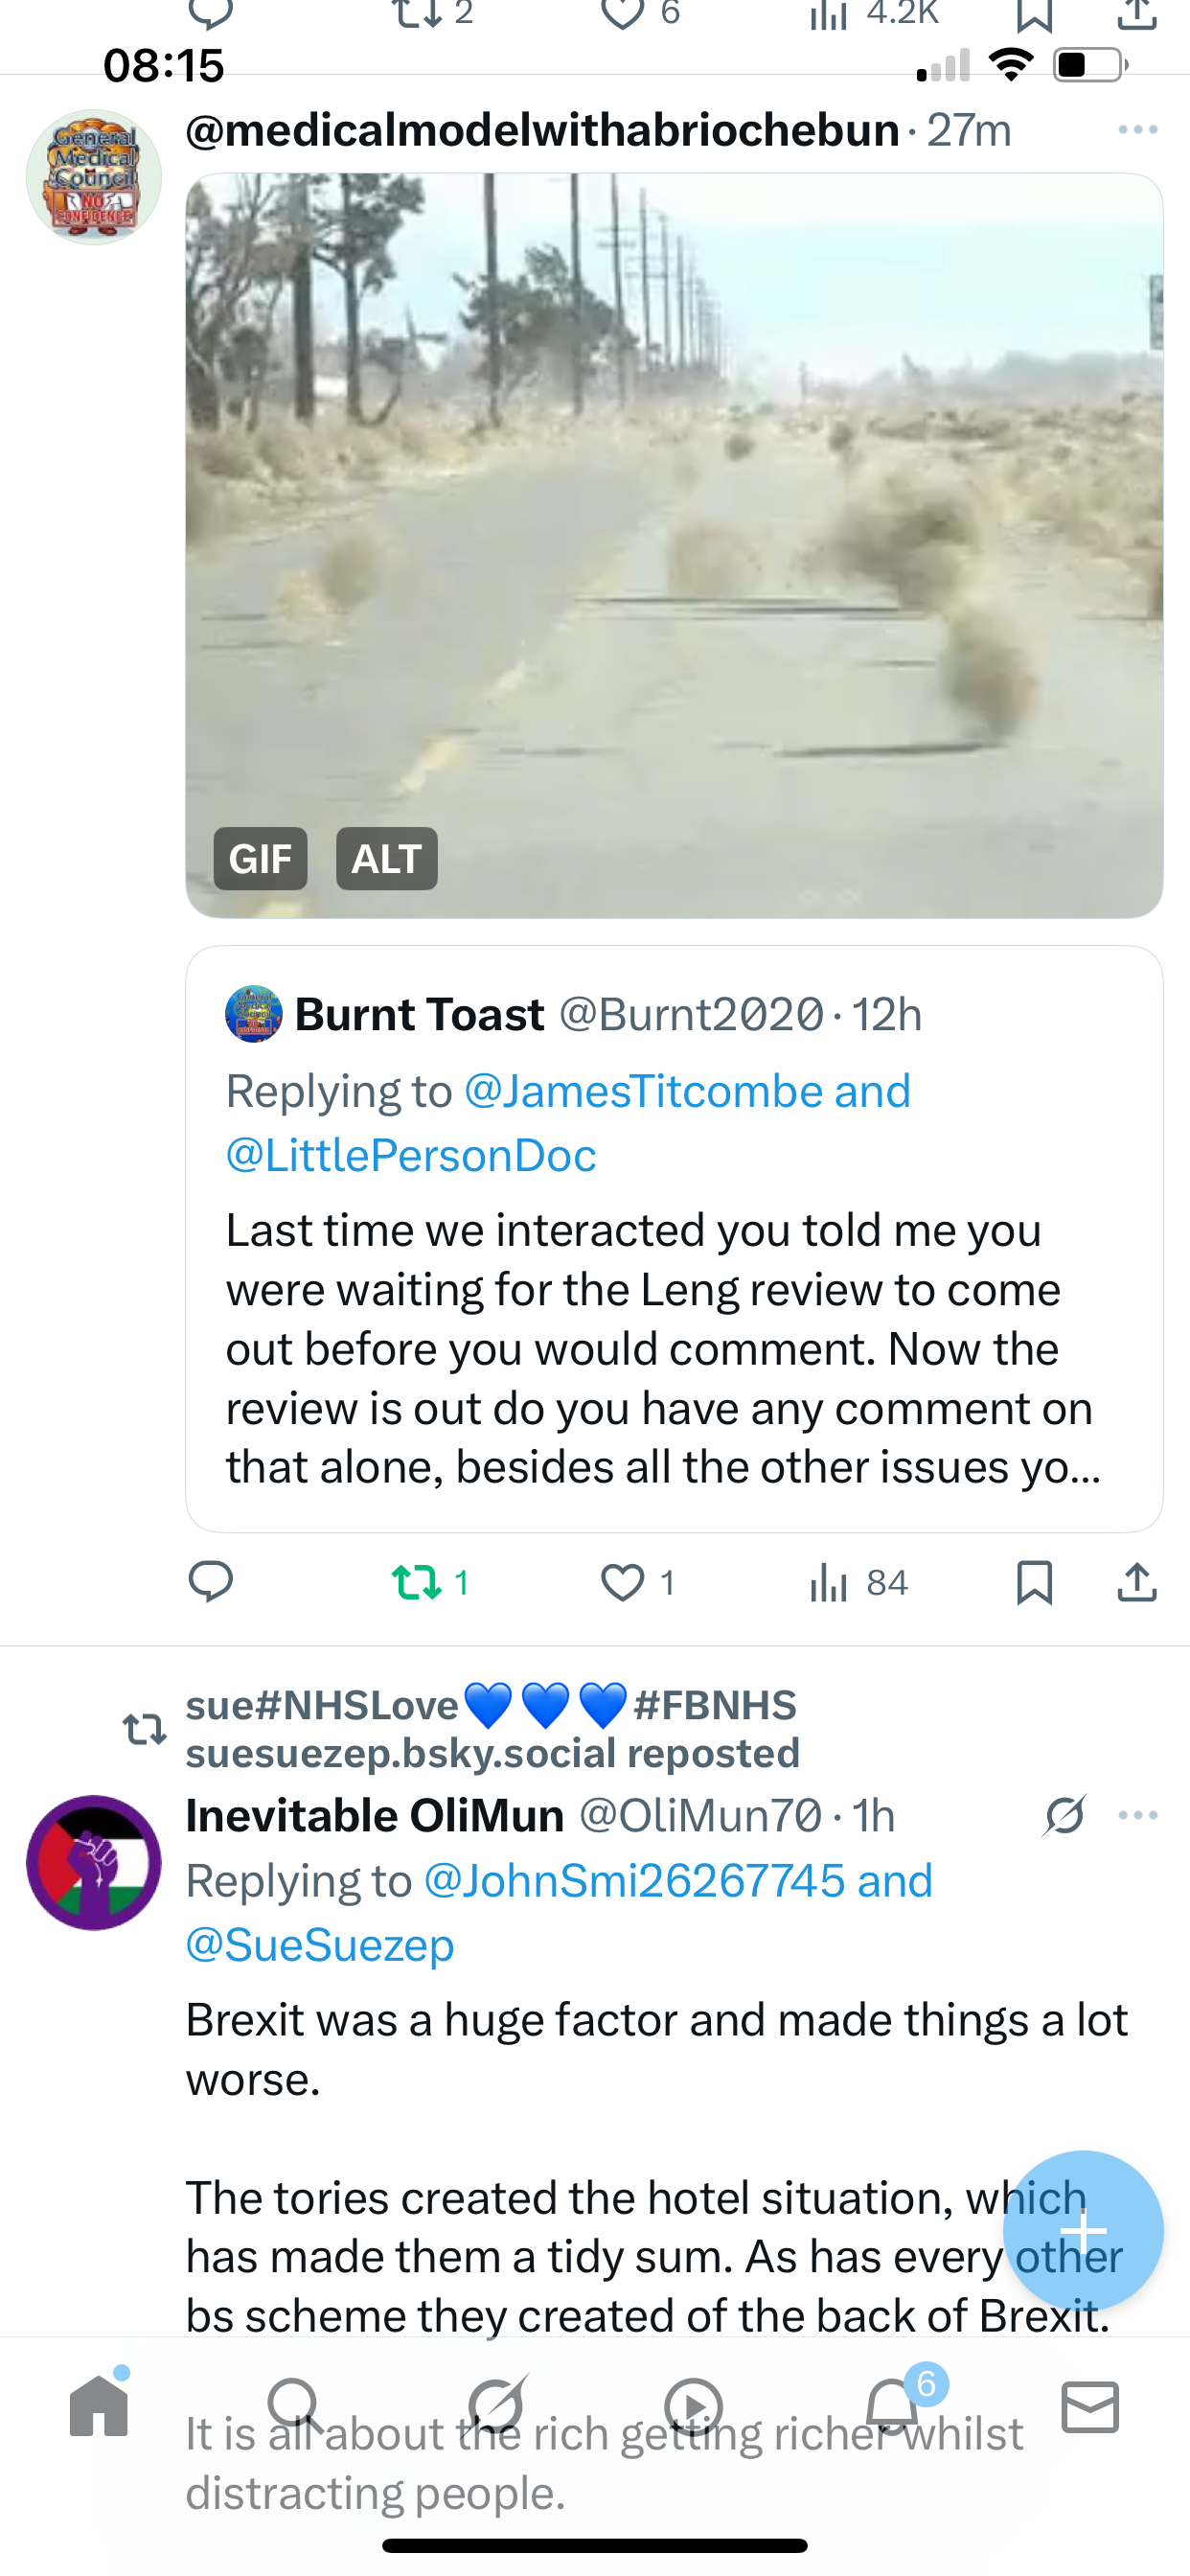
Task: Open Notifications with 6 badge
Action: pyautogui.click(x=893, y=2406)
